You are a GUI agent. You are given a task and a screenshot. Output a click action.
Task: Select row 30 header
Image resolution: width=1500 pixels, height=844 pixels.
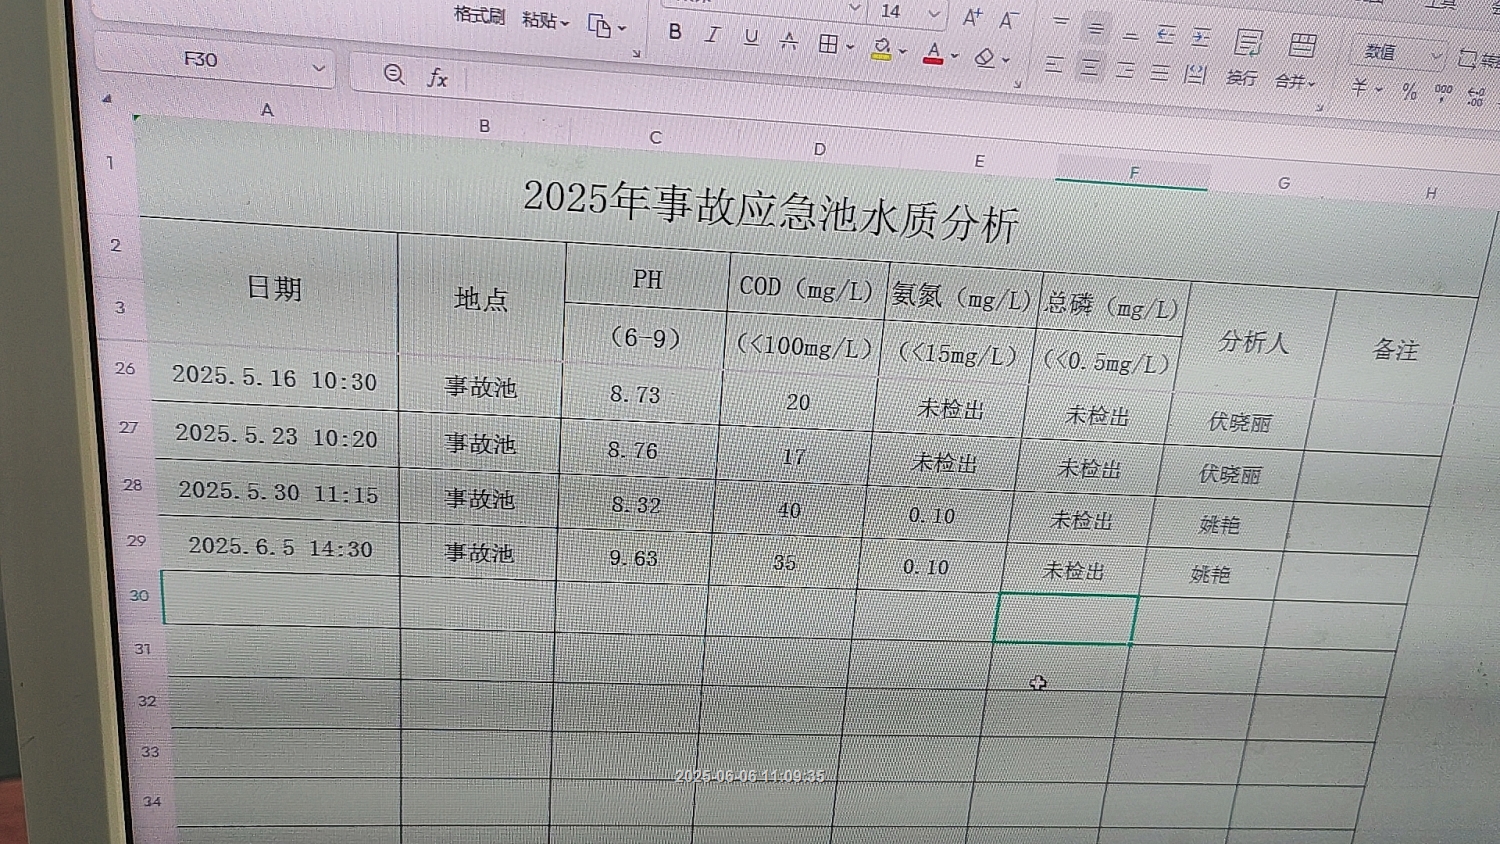(x=140, y=595)
